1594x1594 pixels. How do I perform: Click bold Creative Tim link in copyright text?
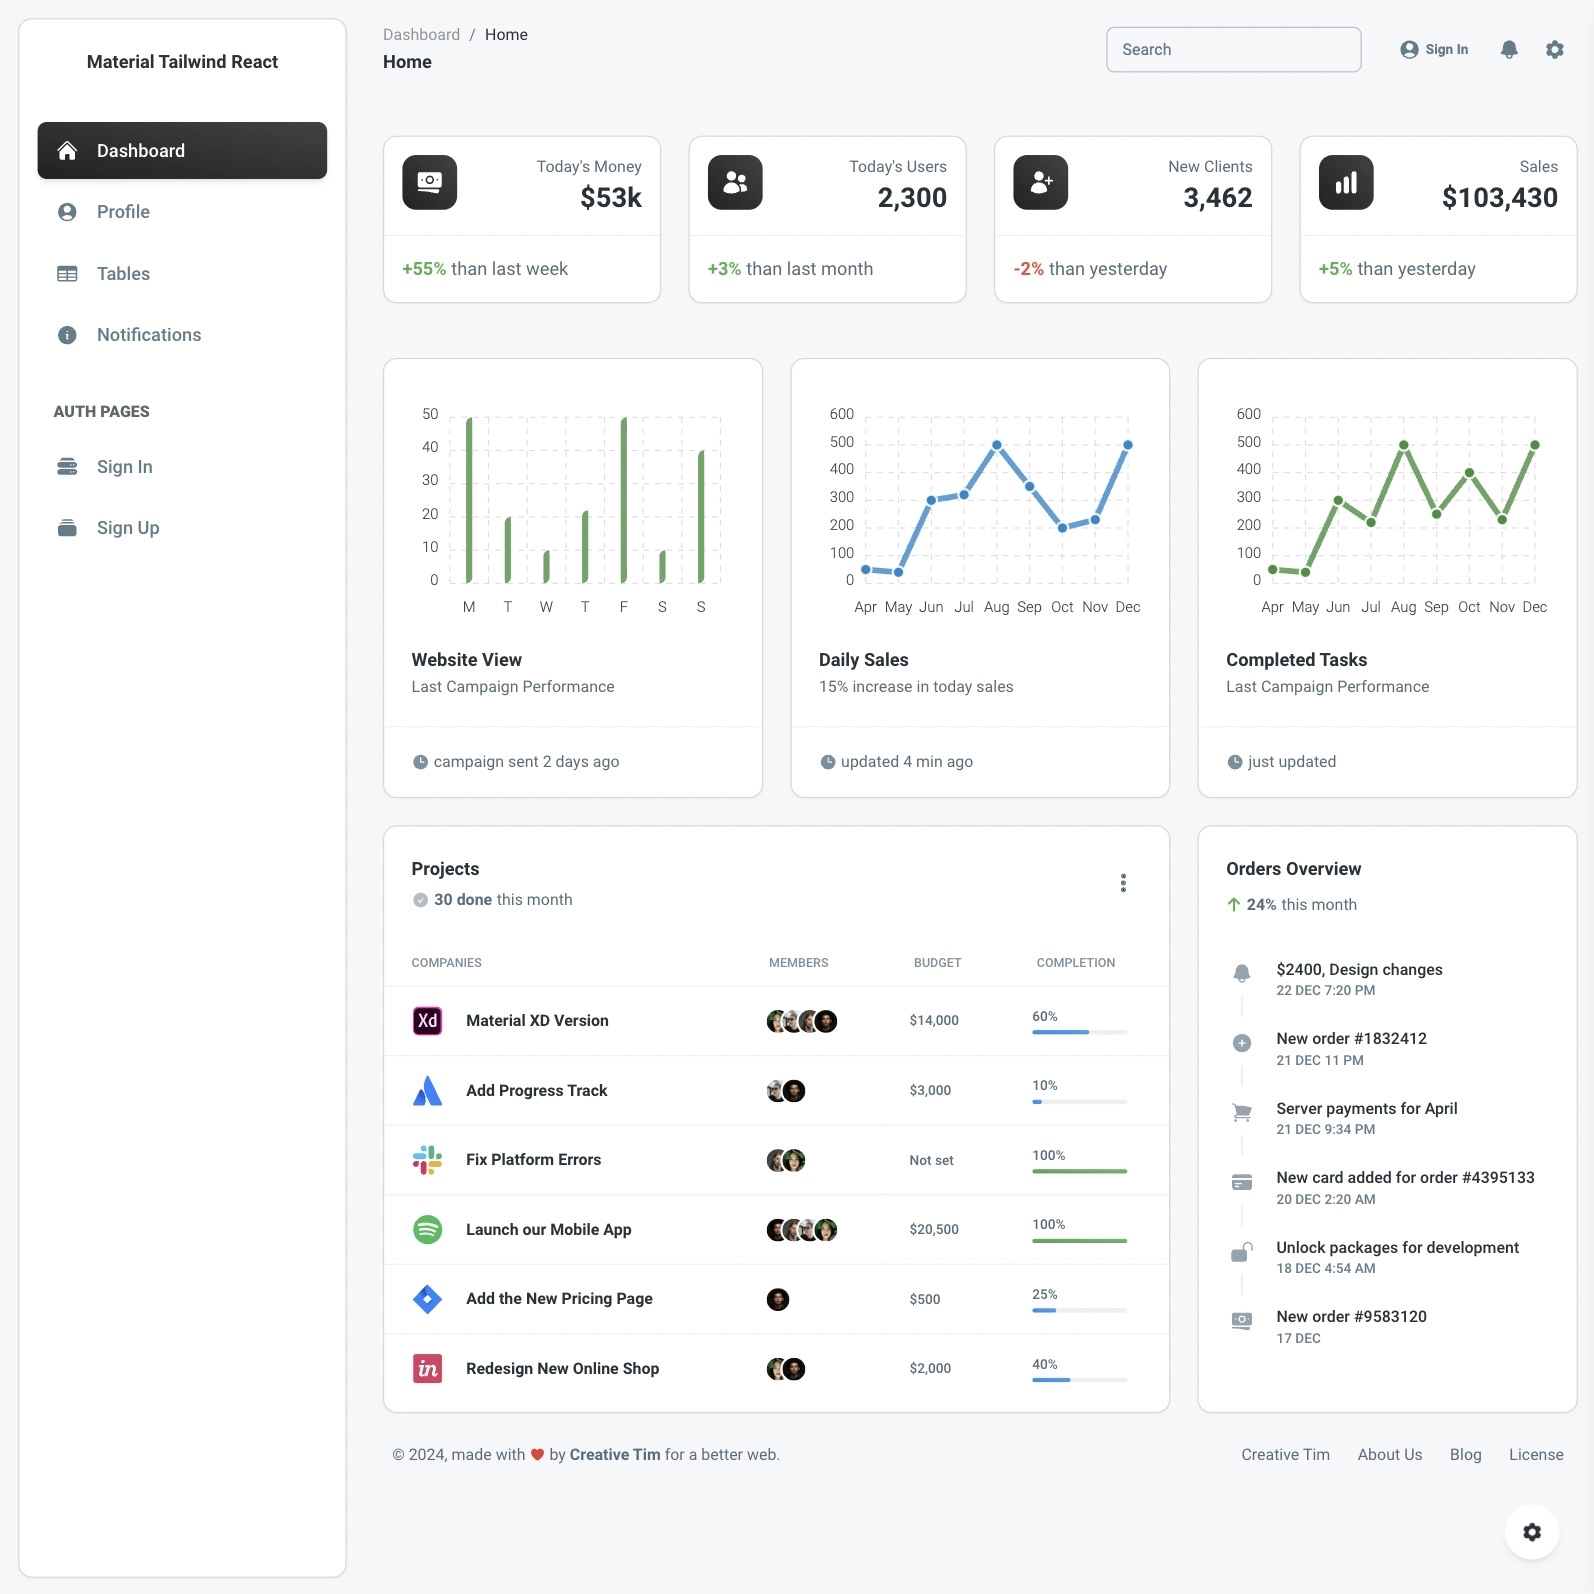click(615, 1455)
